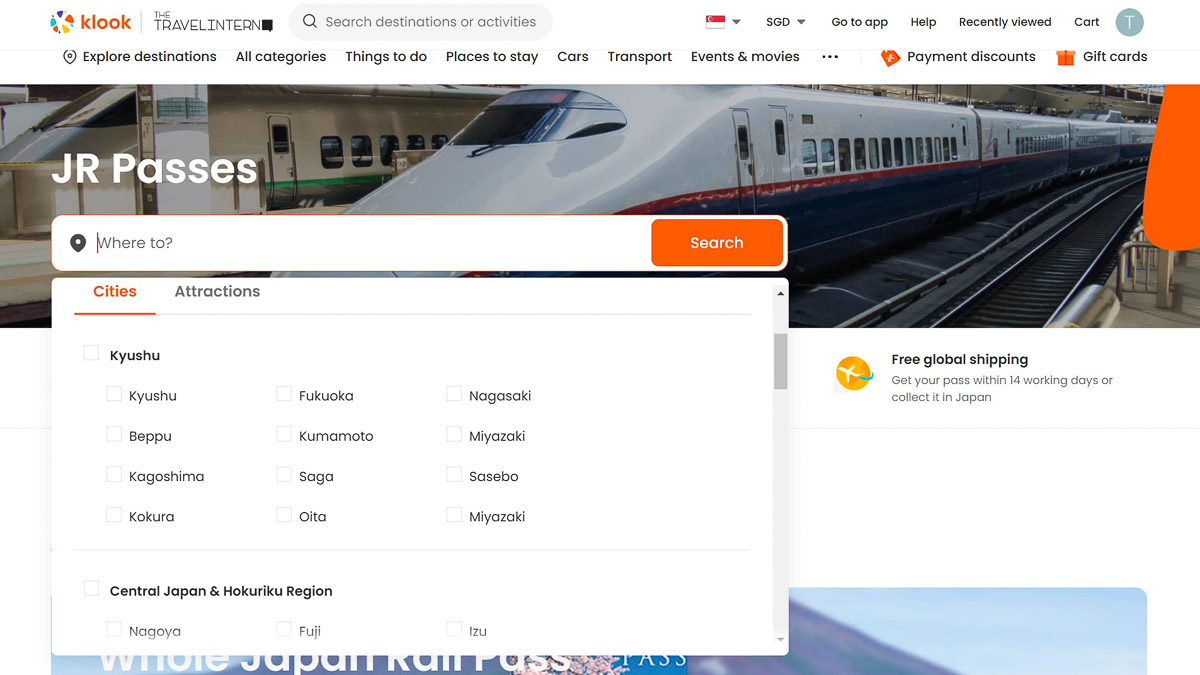Click the Gift cards box icon
1200x675 pixels.
click(x=1065, y=57)
